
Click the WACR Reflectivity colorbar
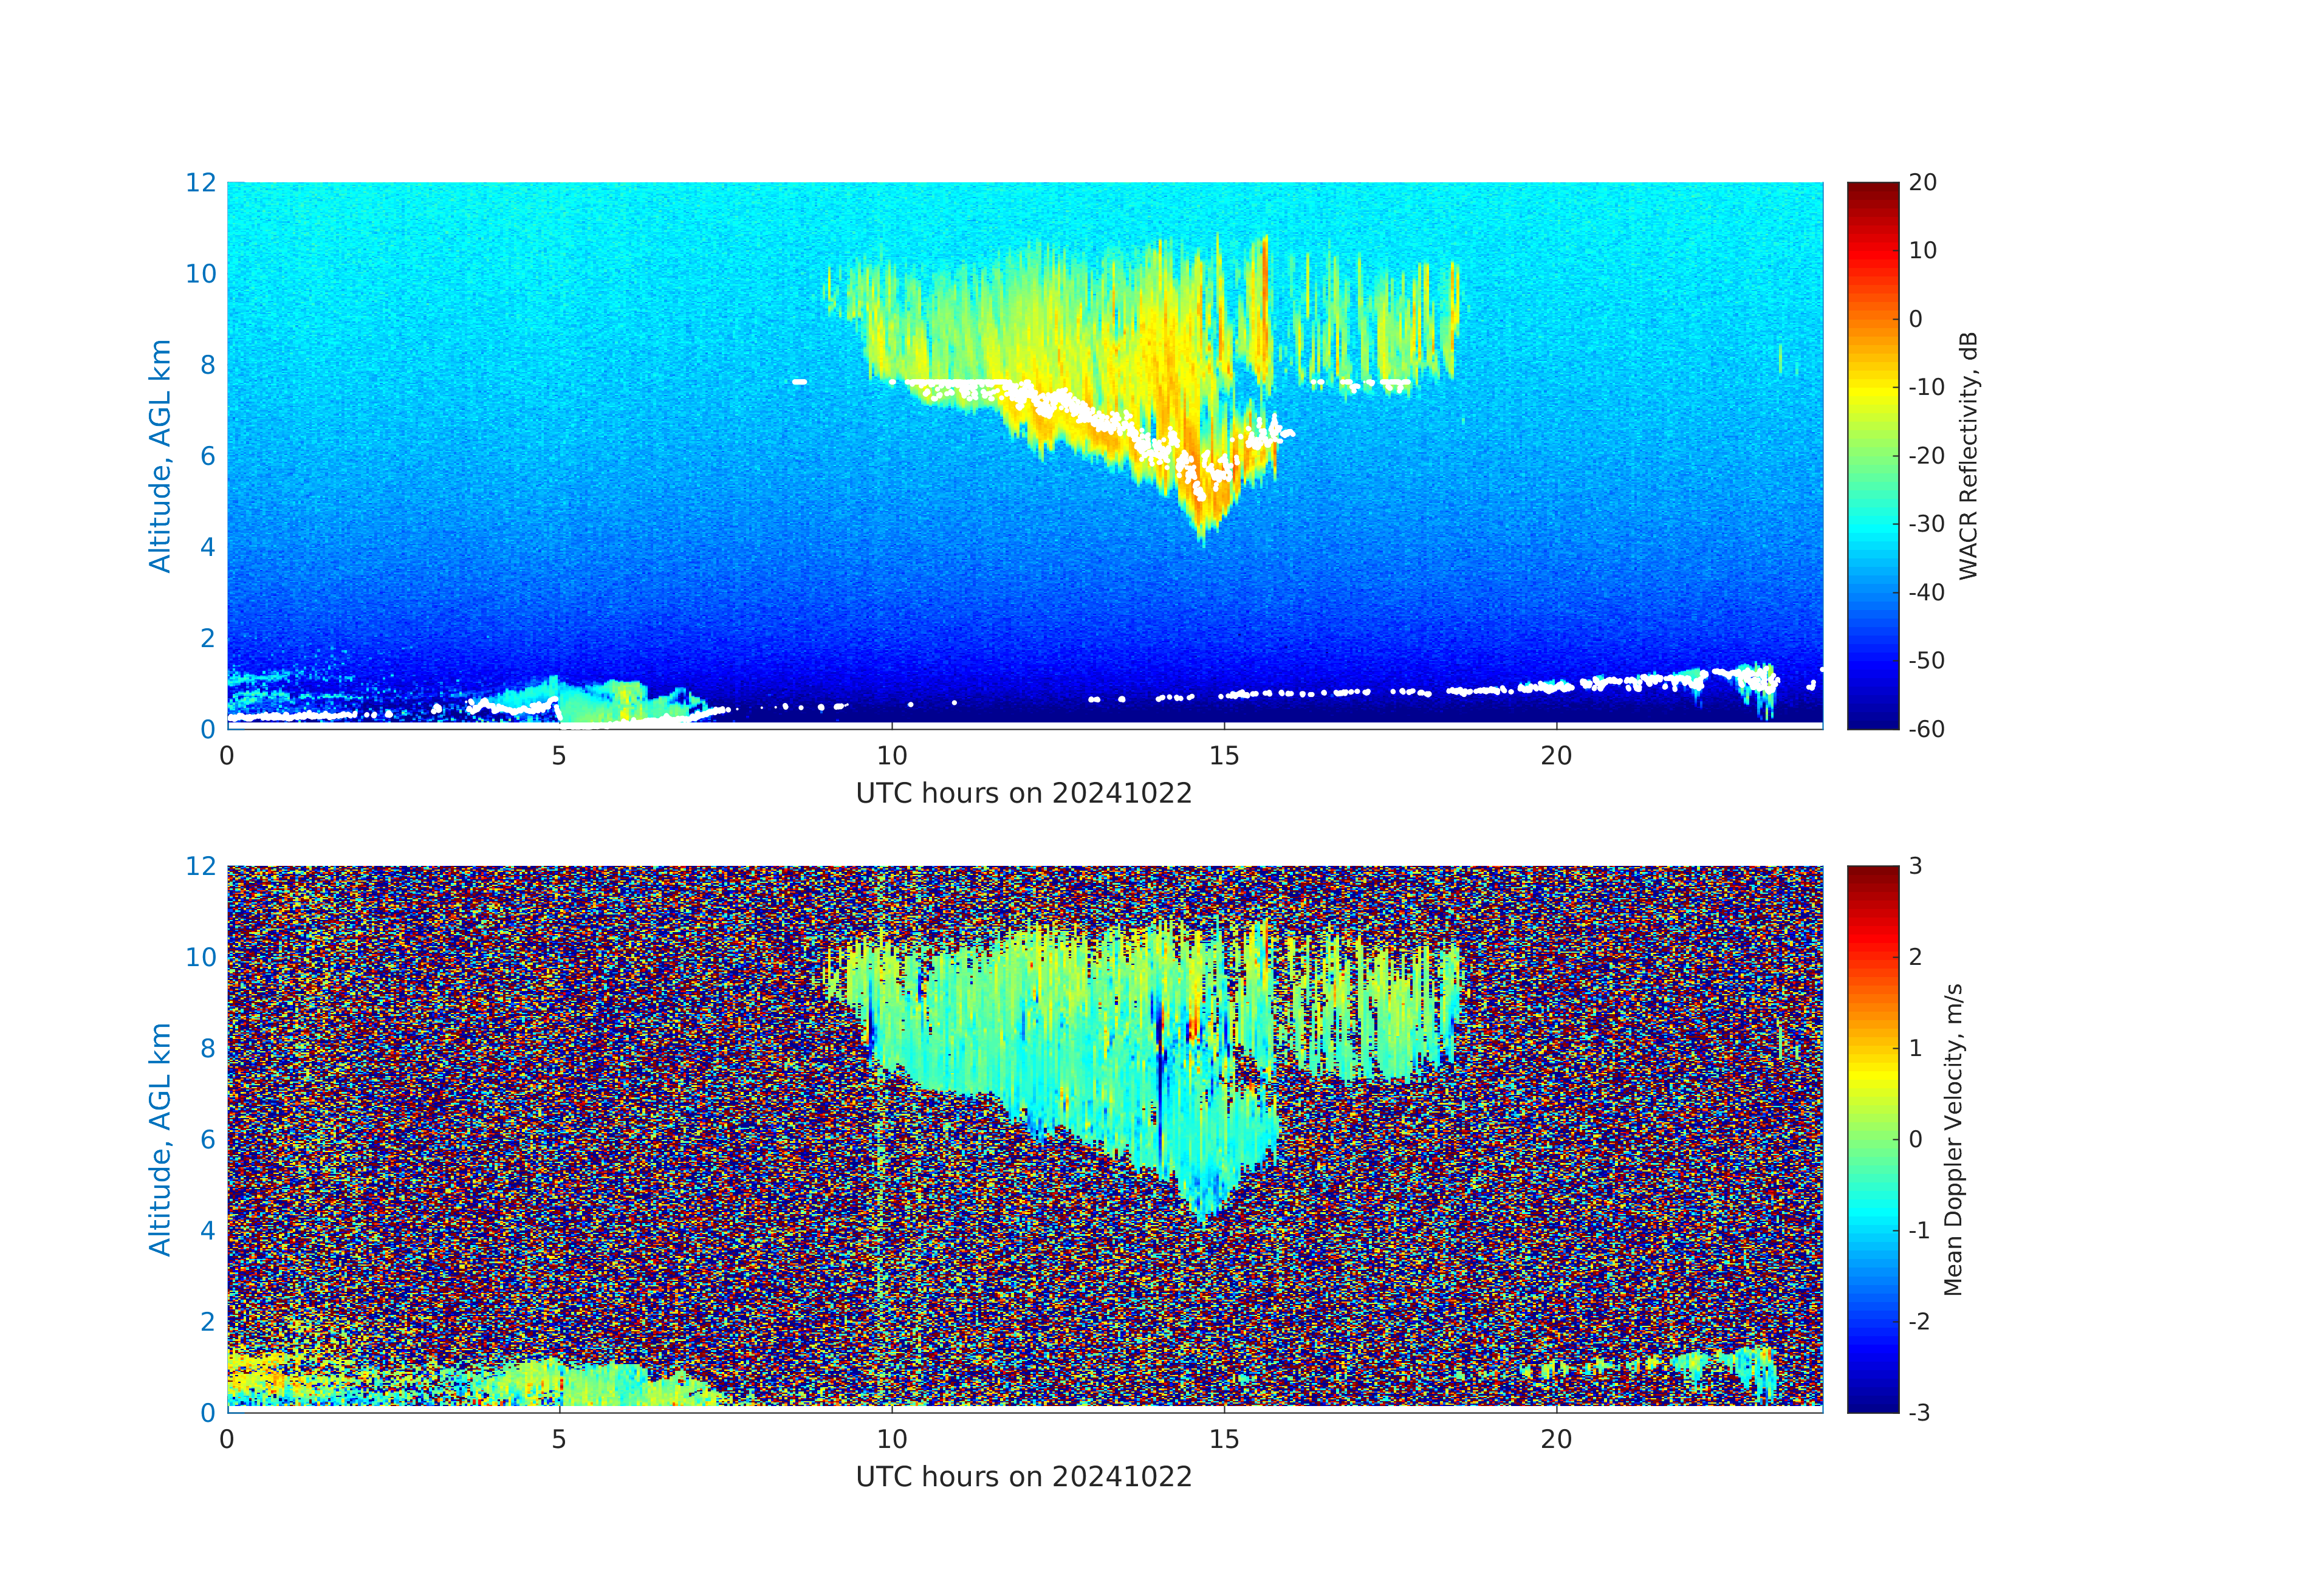(1872, 455)
